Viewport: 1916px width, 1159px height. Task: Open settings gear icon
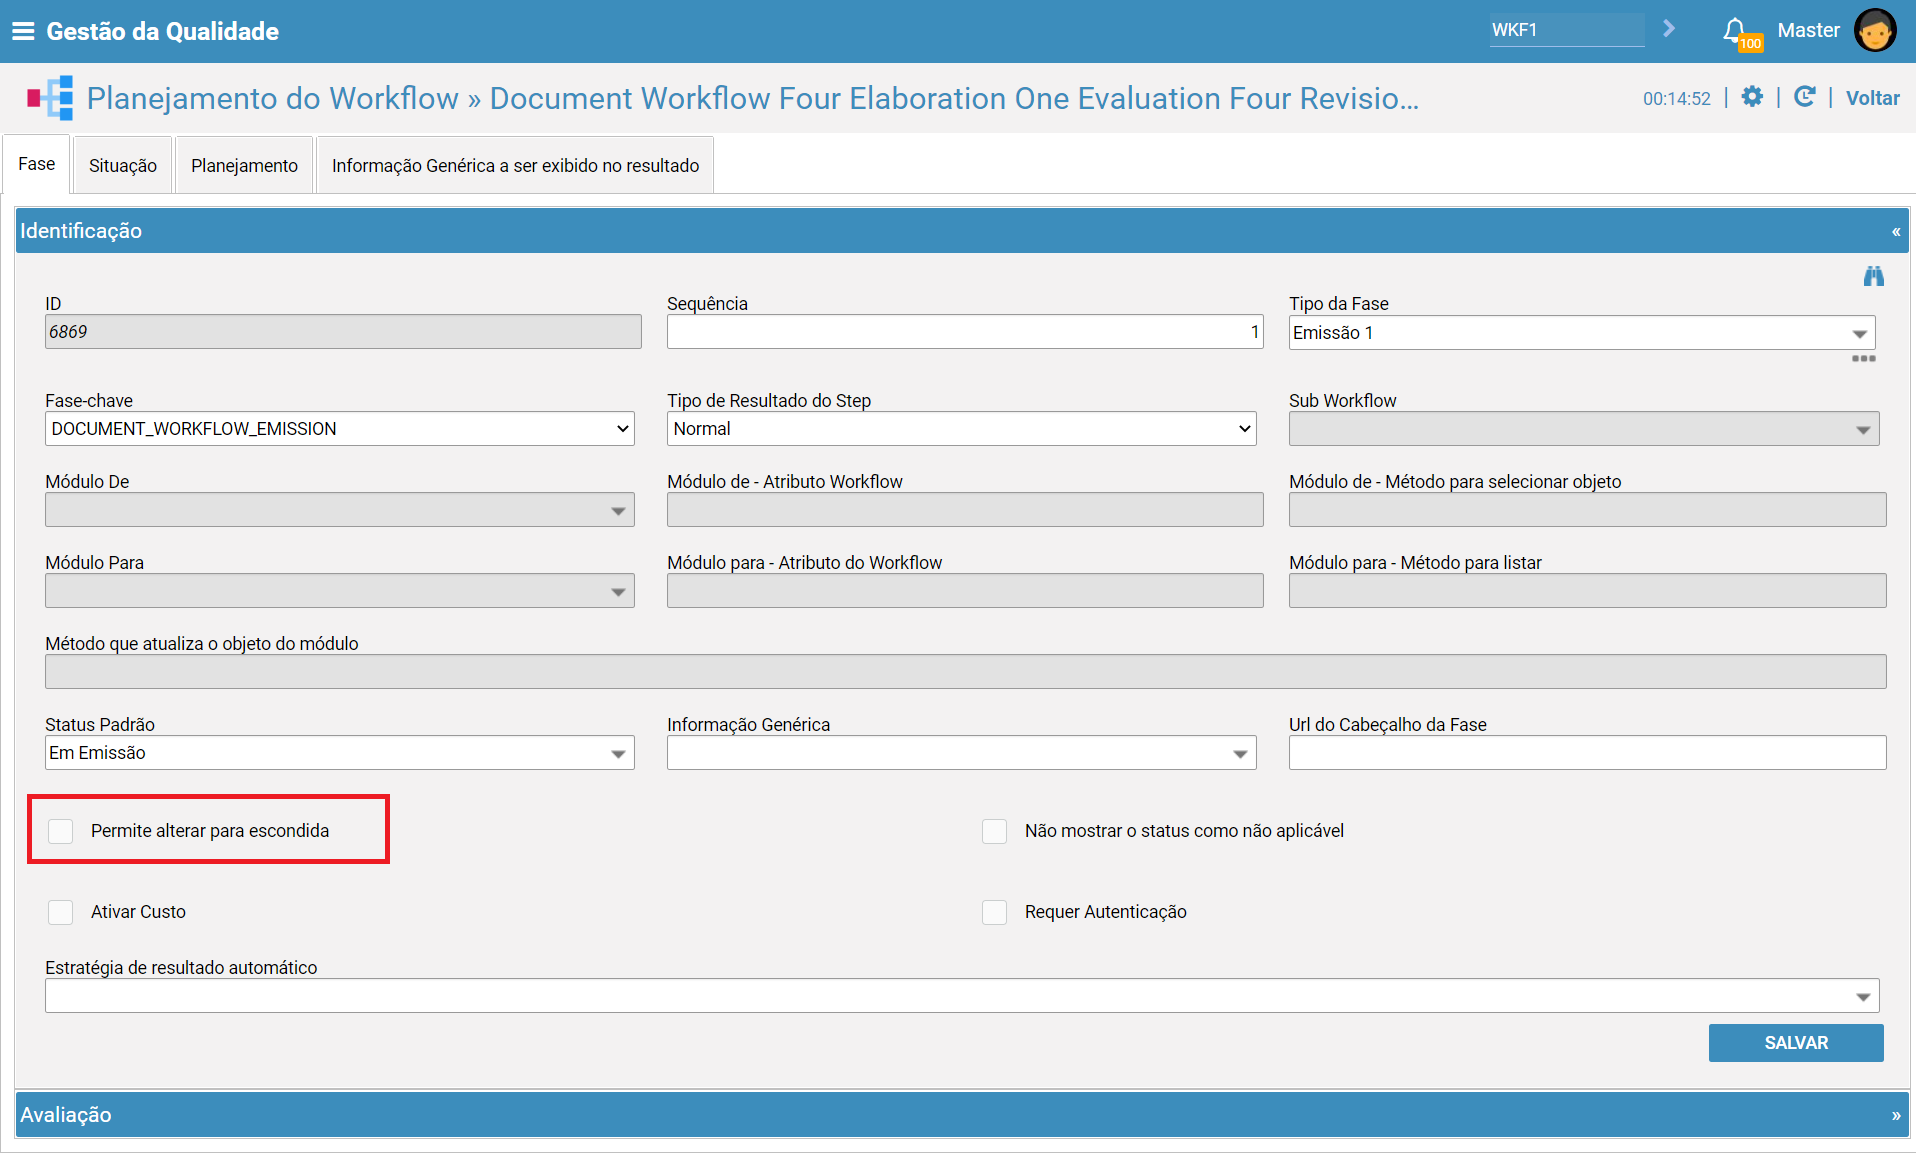tap(1752, 97)
